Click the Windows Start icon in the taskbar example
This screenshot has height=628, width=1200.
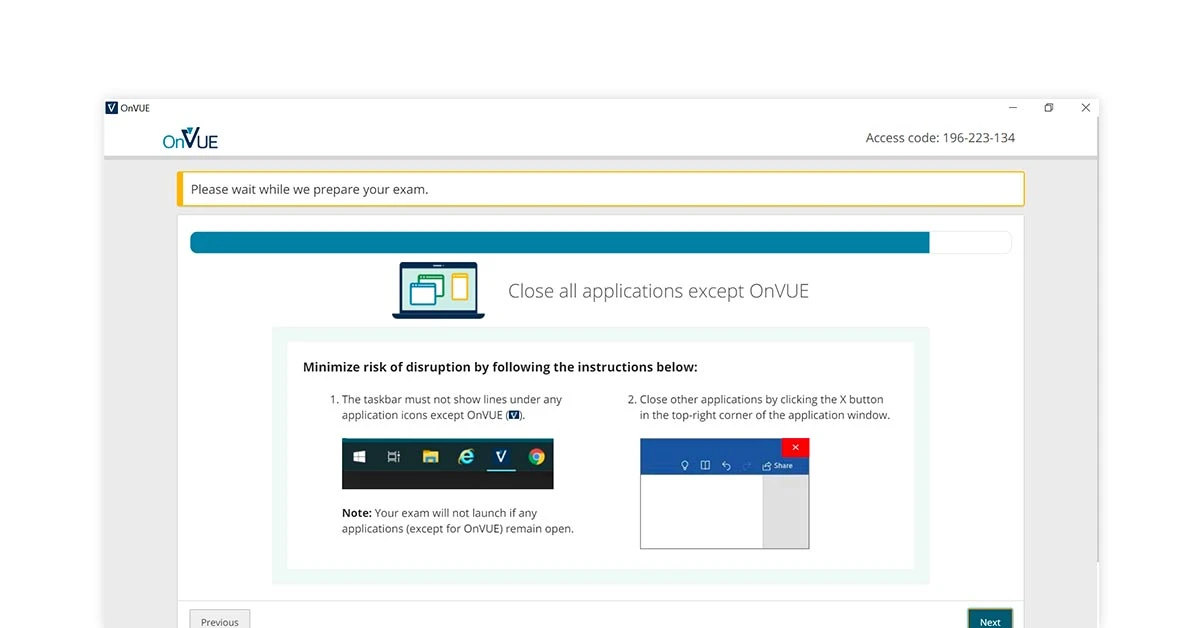point(360,457)
